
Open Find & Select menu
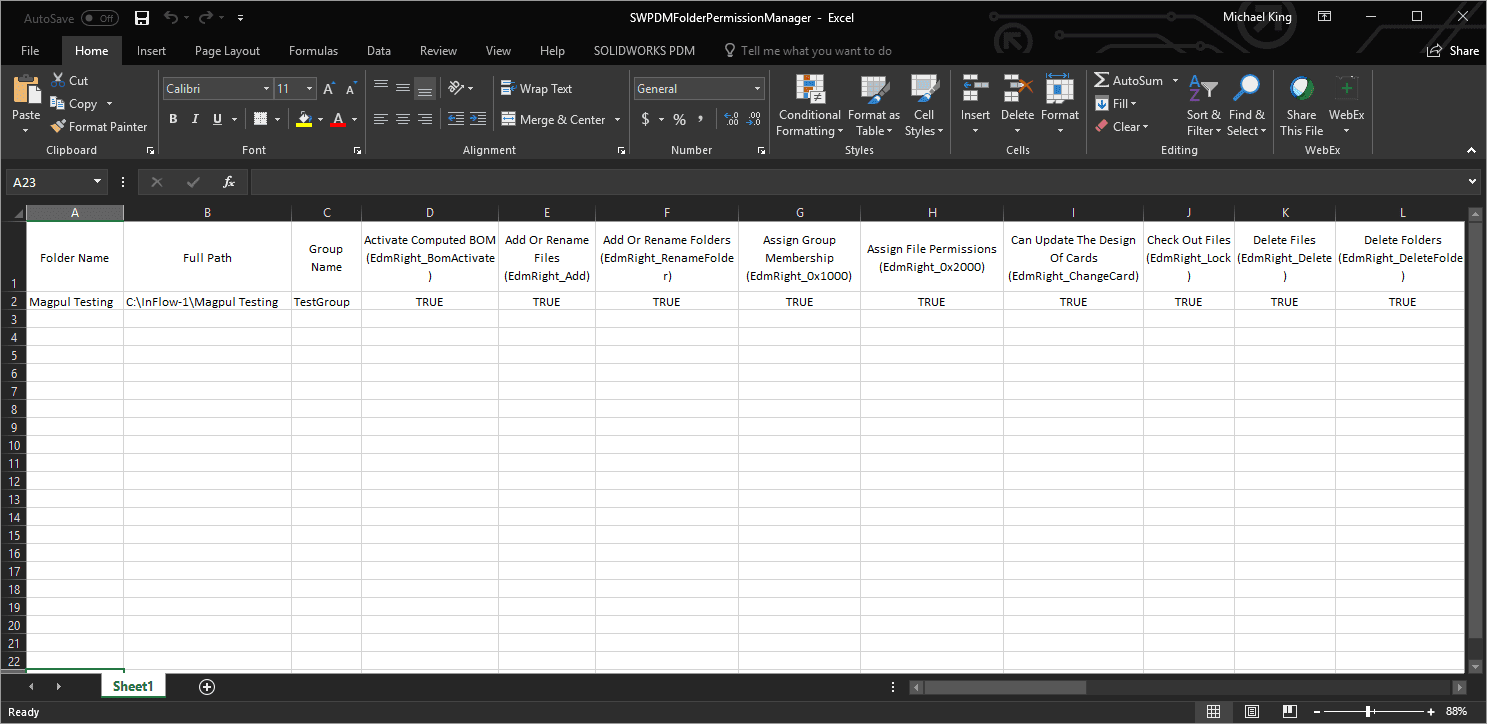(x=1247, y=106)
